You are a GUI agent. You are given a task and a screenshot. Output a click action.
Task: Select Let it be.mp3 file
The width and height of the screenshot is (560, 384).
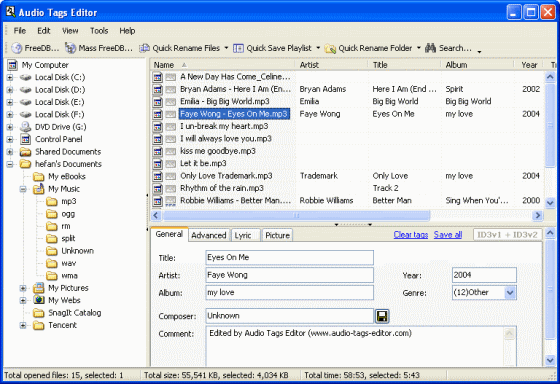[x=203, y=163]
